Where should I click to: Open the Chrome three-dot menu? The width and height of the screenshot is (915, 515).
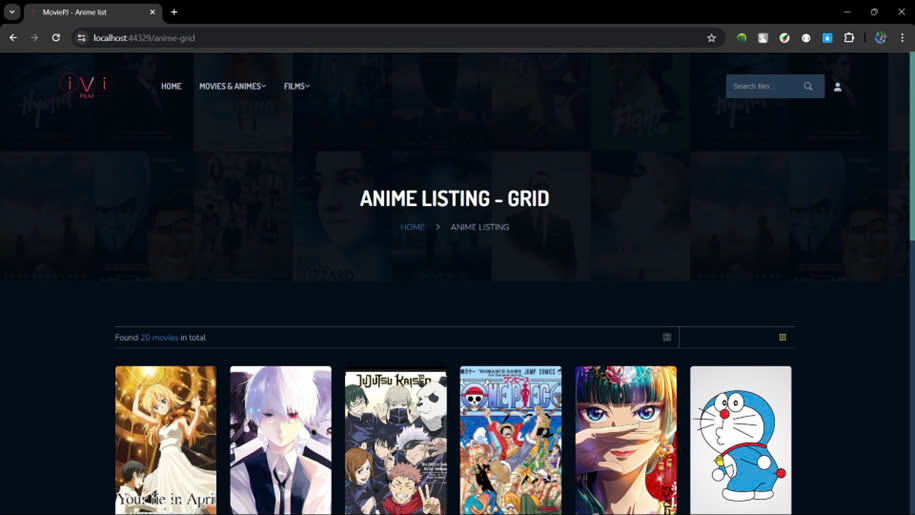[x=902, y=38]
